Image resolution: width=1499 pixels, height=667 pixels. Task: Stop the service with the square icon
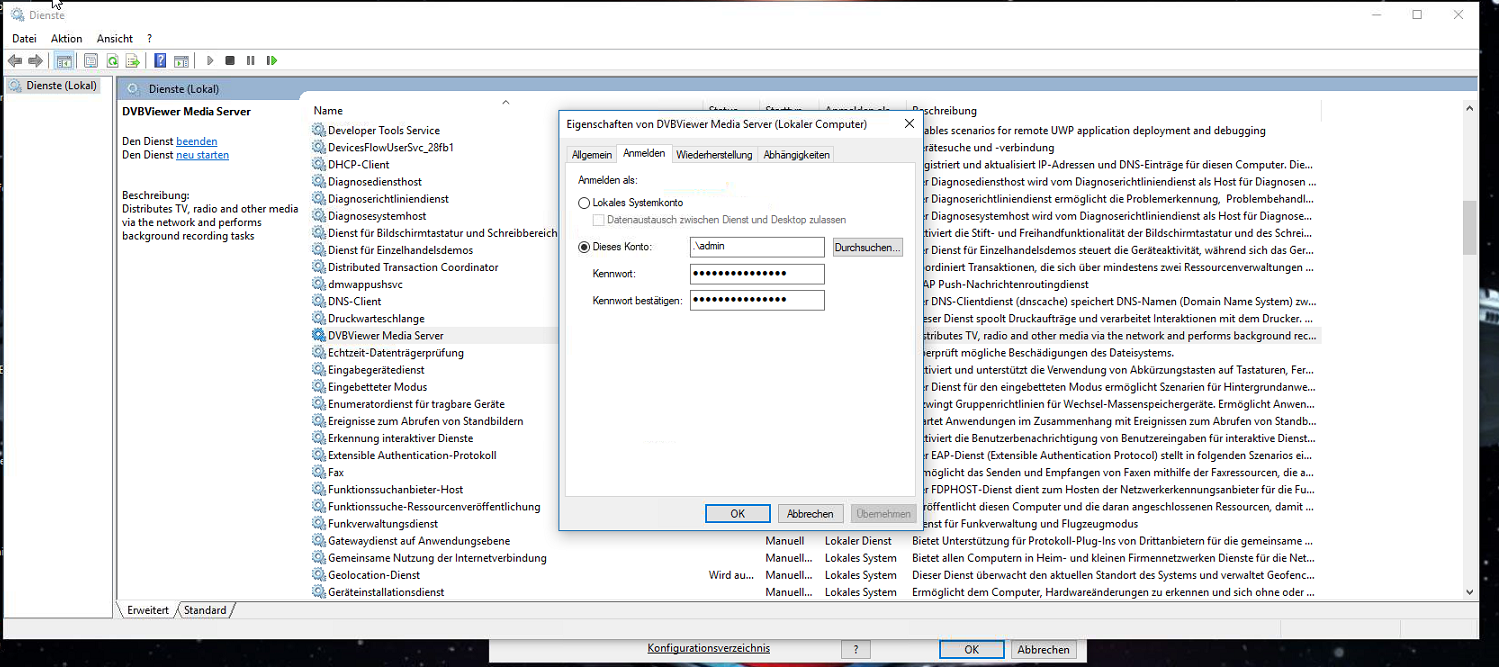pyautogui.click(x=230, y=61)
